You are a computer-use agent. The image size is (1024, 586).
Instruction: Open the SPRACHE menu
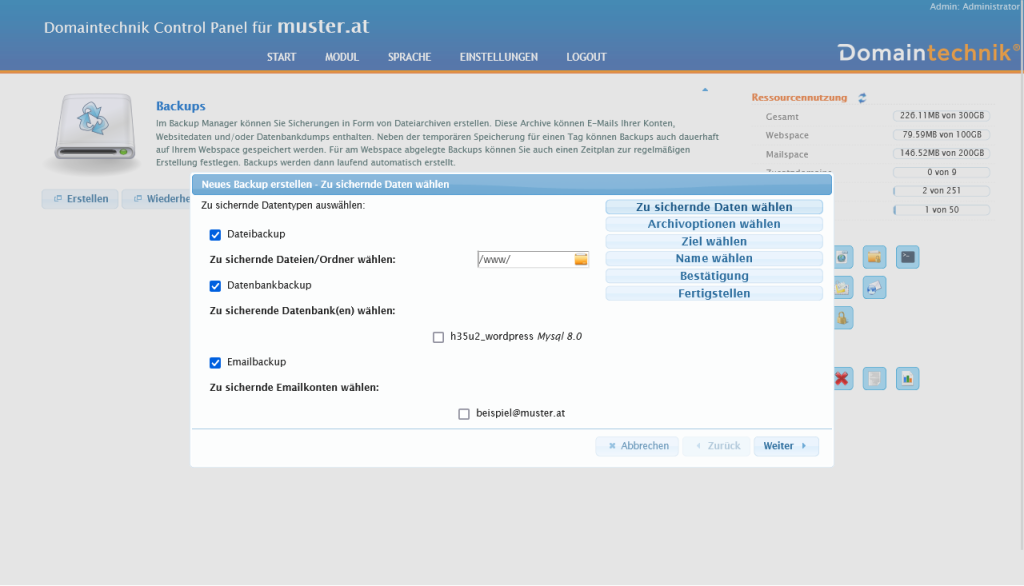point(408,57)
